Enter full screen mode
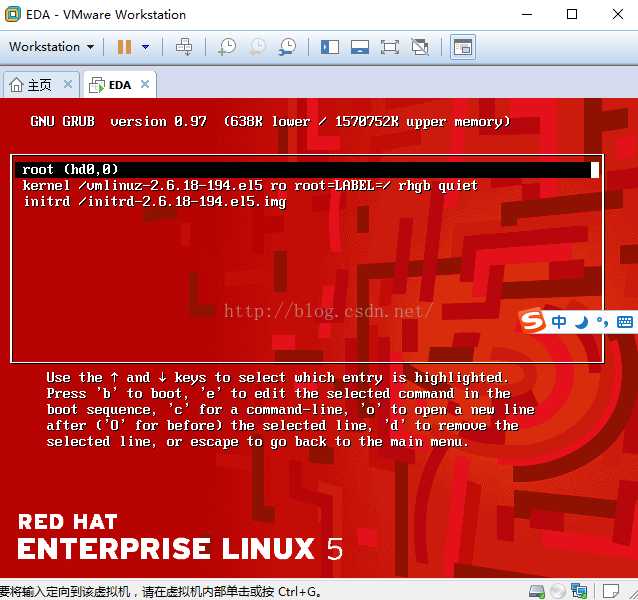The width and height of the screenshot is (638, 600). (x=389, y=47)
